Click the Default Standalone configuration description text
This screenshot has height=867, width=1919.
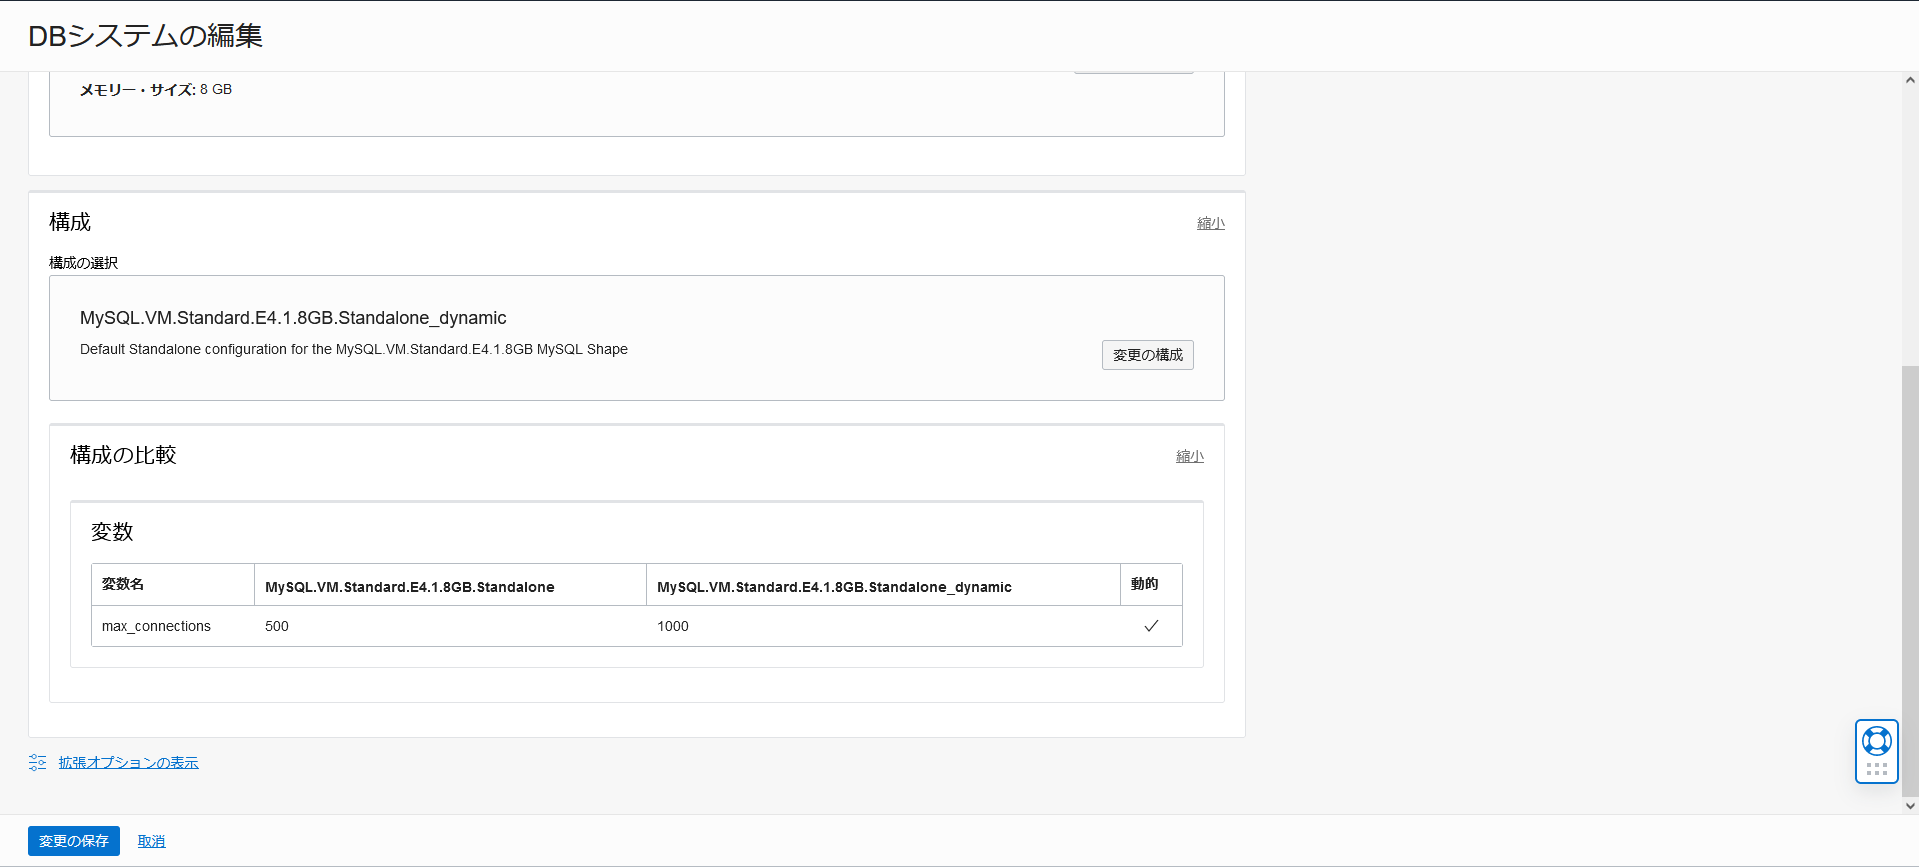coord(354,349)
